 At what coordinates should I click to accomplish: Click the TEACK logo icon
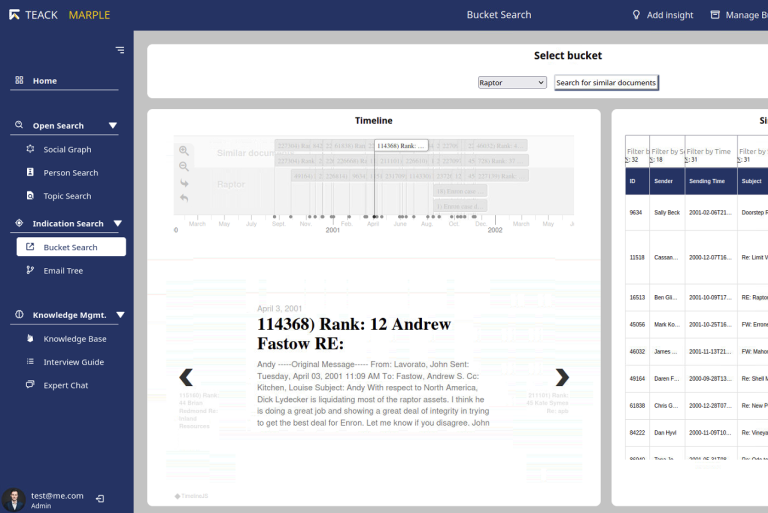pyautogui.click(x=14, y=15)
